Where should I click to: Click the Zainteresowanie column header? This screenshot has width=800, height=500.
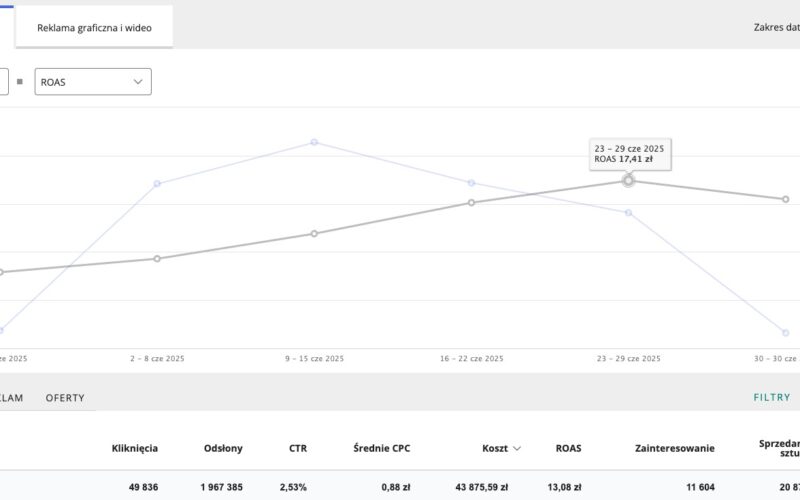[674, 448]
